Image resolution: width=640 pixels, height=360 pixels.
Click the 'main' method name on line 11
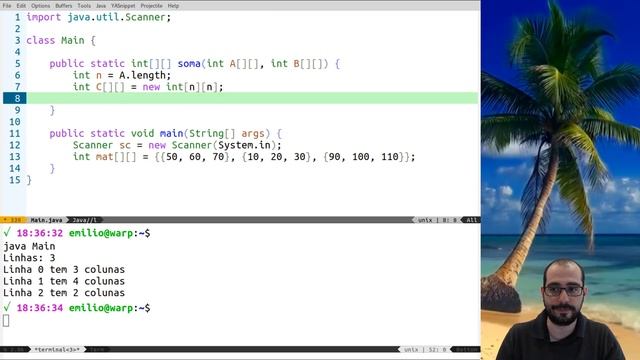pos(171,133)
